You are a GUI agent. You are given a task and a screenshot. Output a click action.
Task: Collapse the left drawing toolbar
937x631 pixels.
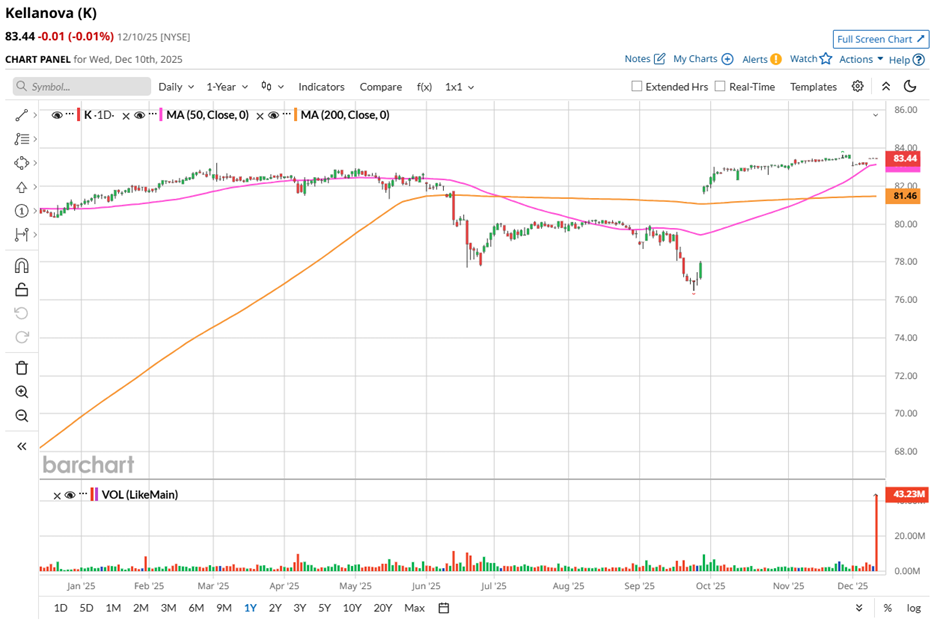(x=22, y=446)
